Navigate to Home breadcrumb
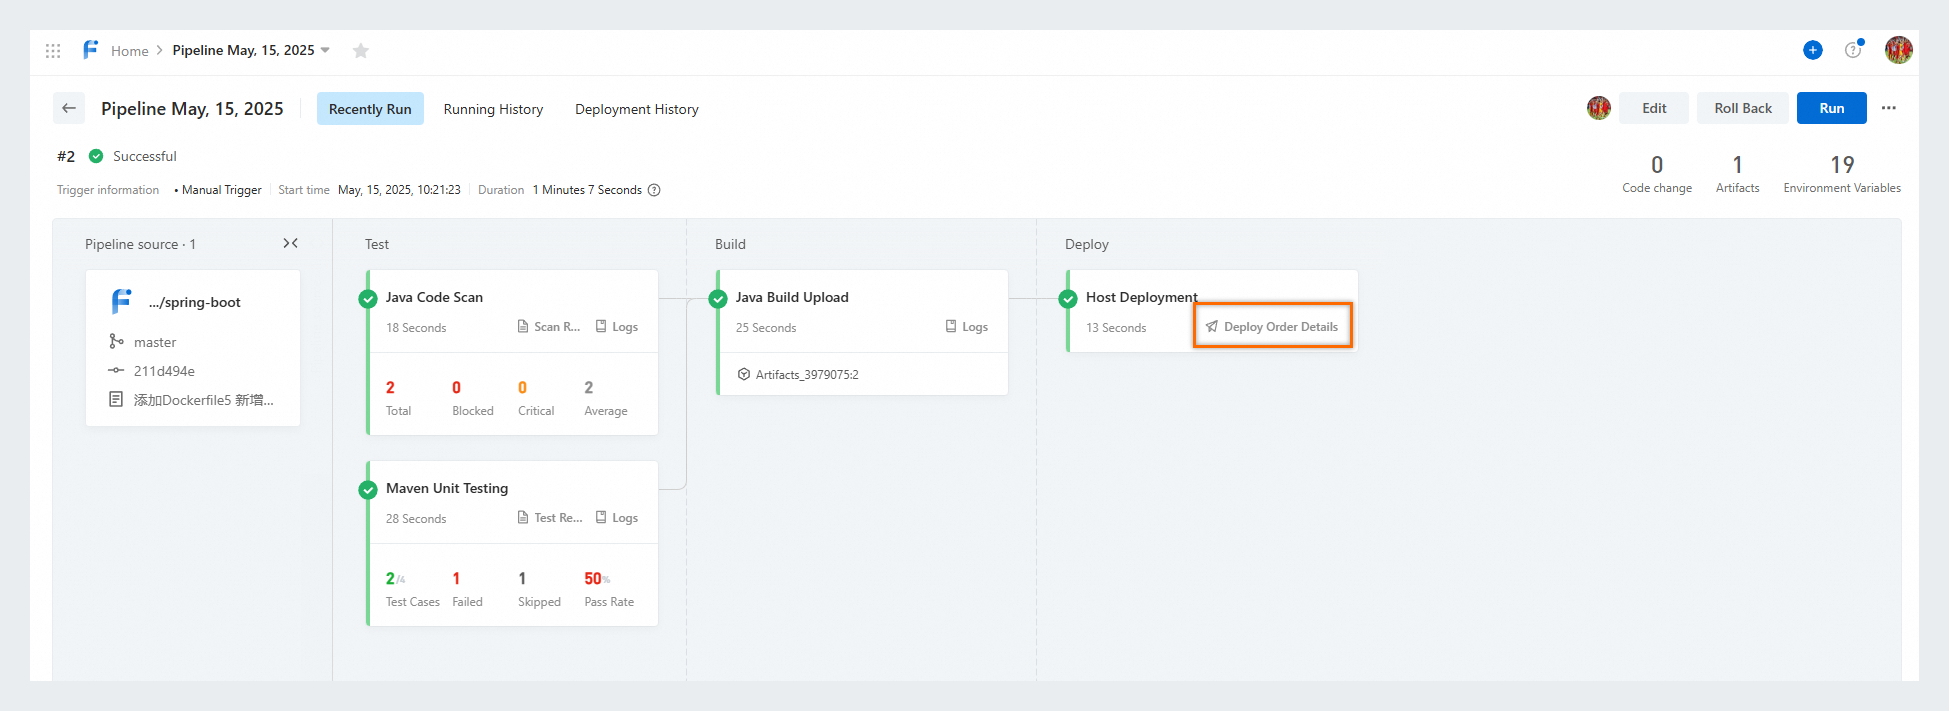 pos(129,51)
